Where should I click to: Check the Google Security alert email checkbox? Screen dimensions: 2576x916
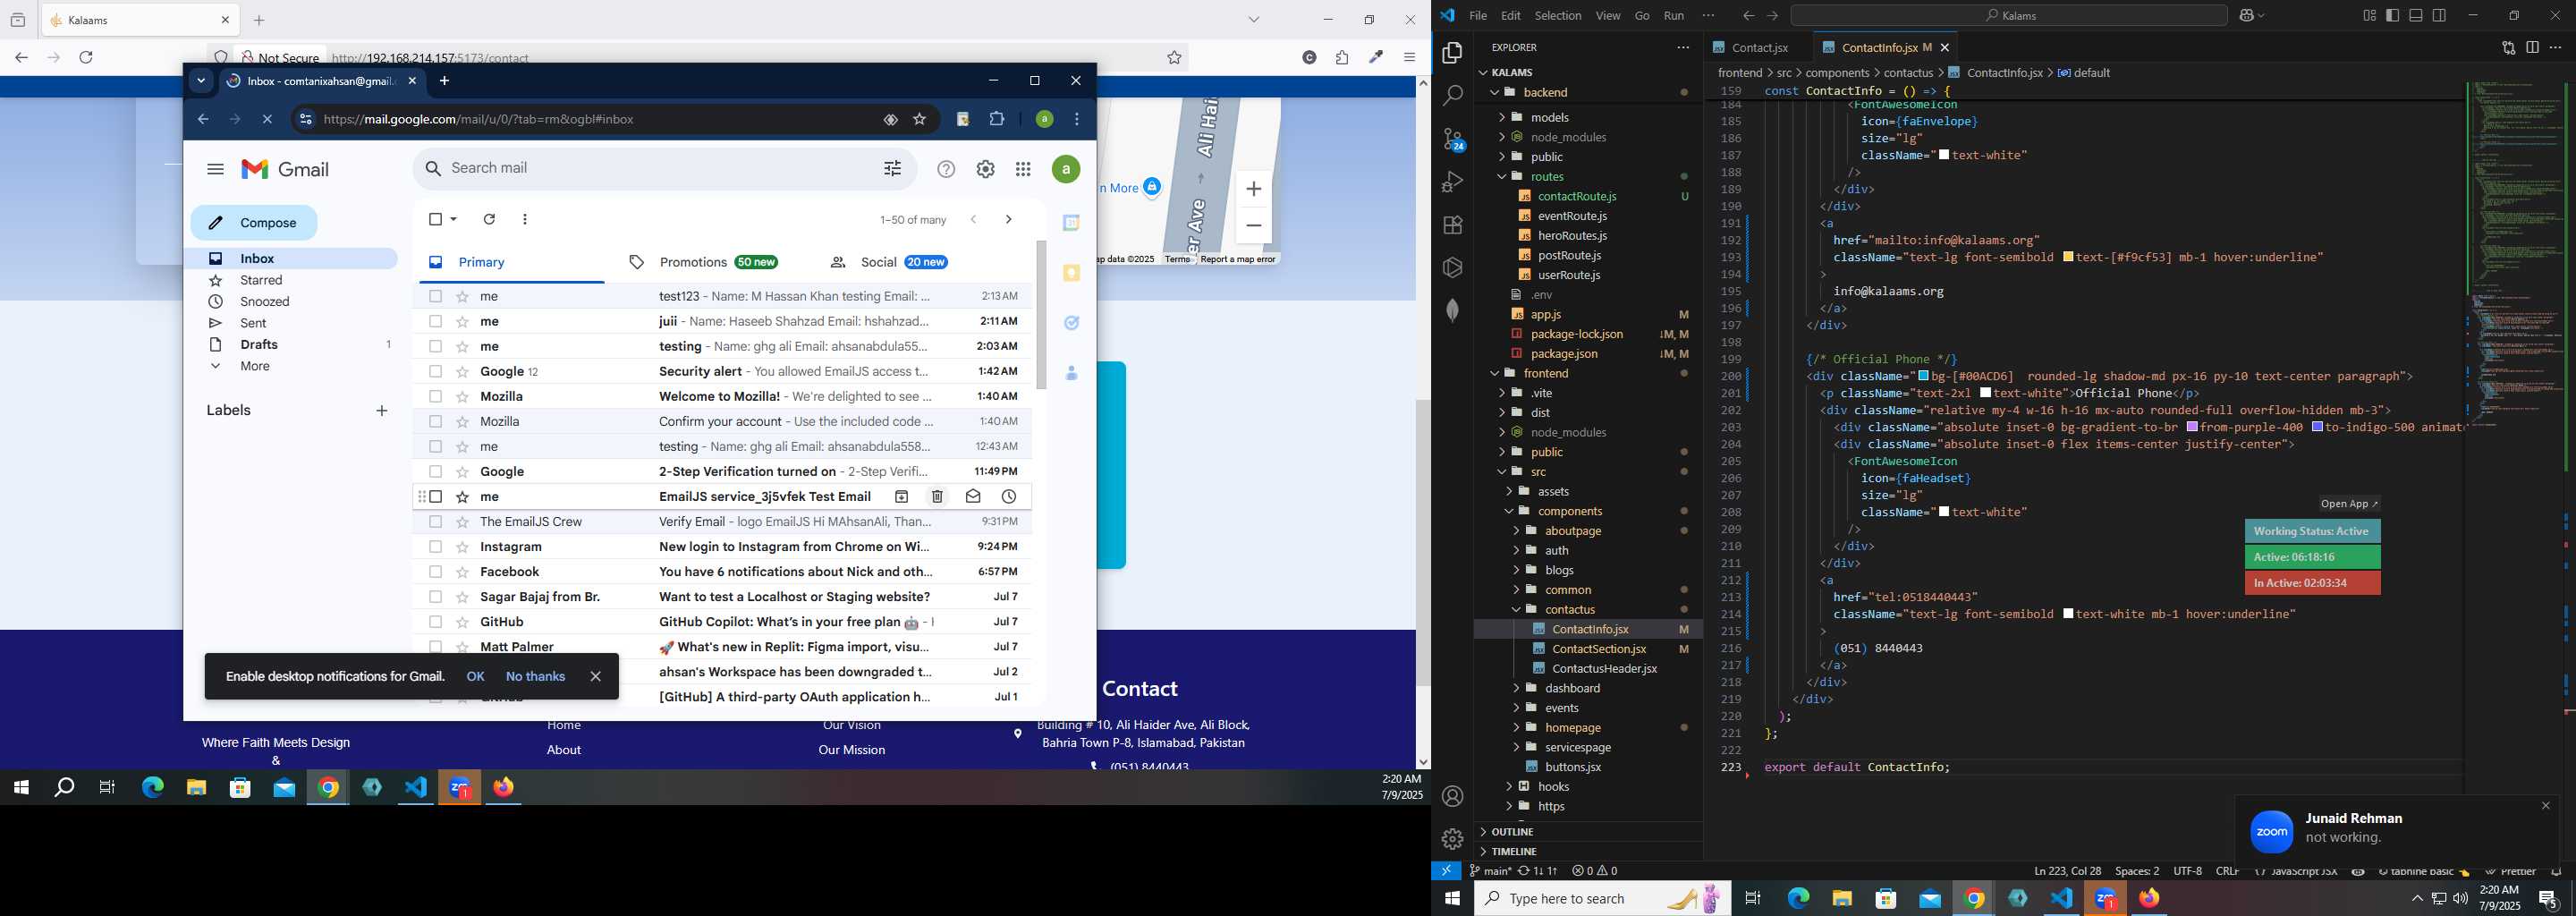(x=435, y=372)
